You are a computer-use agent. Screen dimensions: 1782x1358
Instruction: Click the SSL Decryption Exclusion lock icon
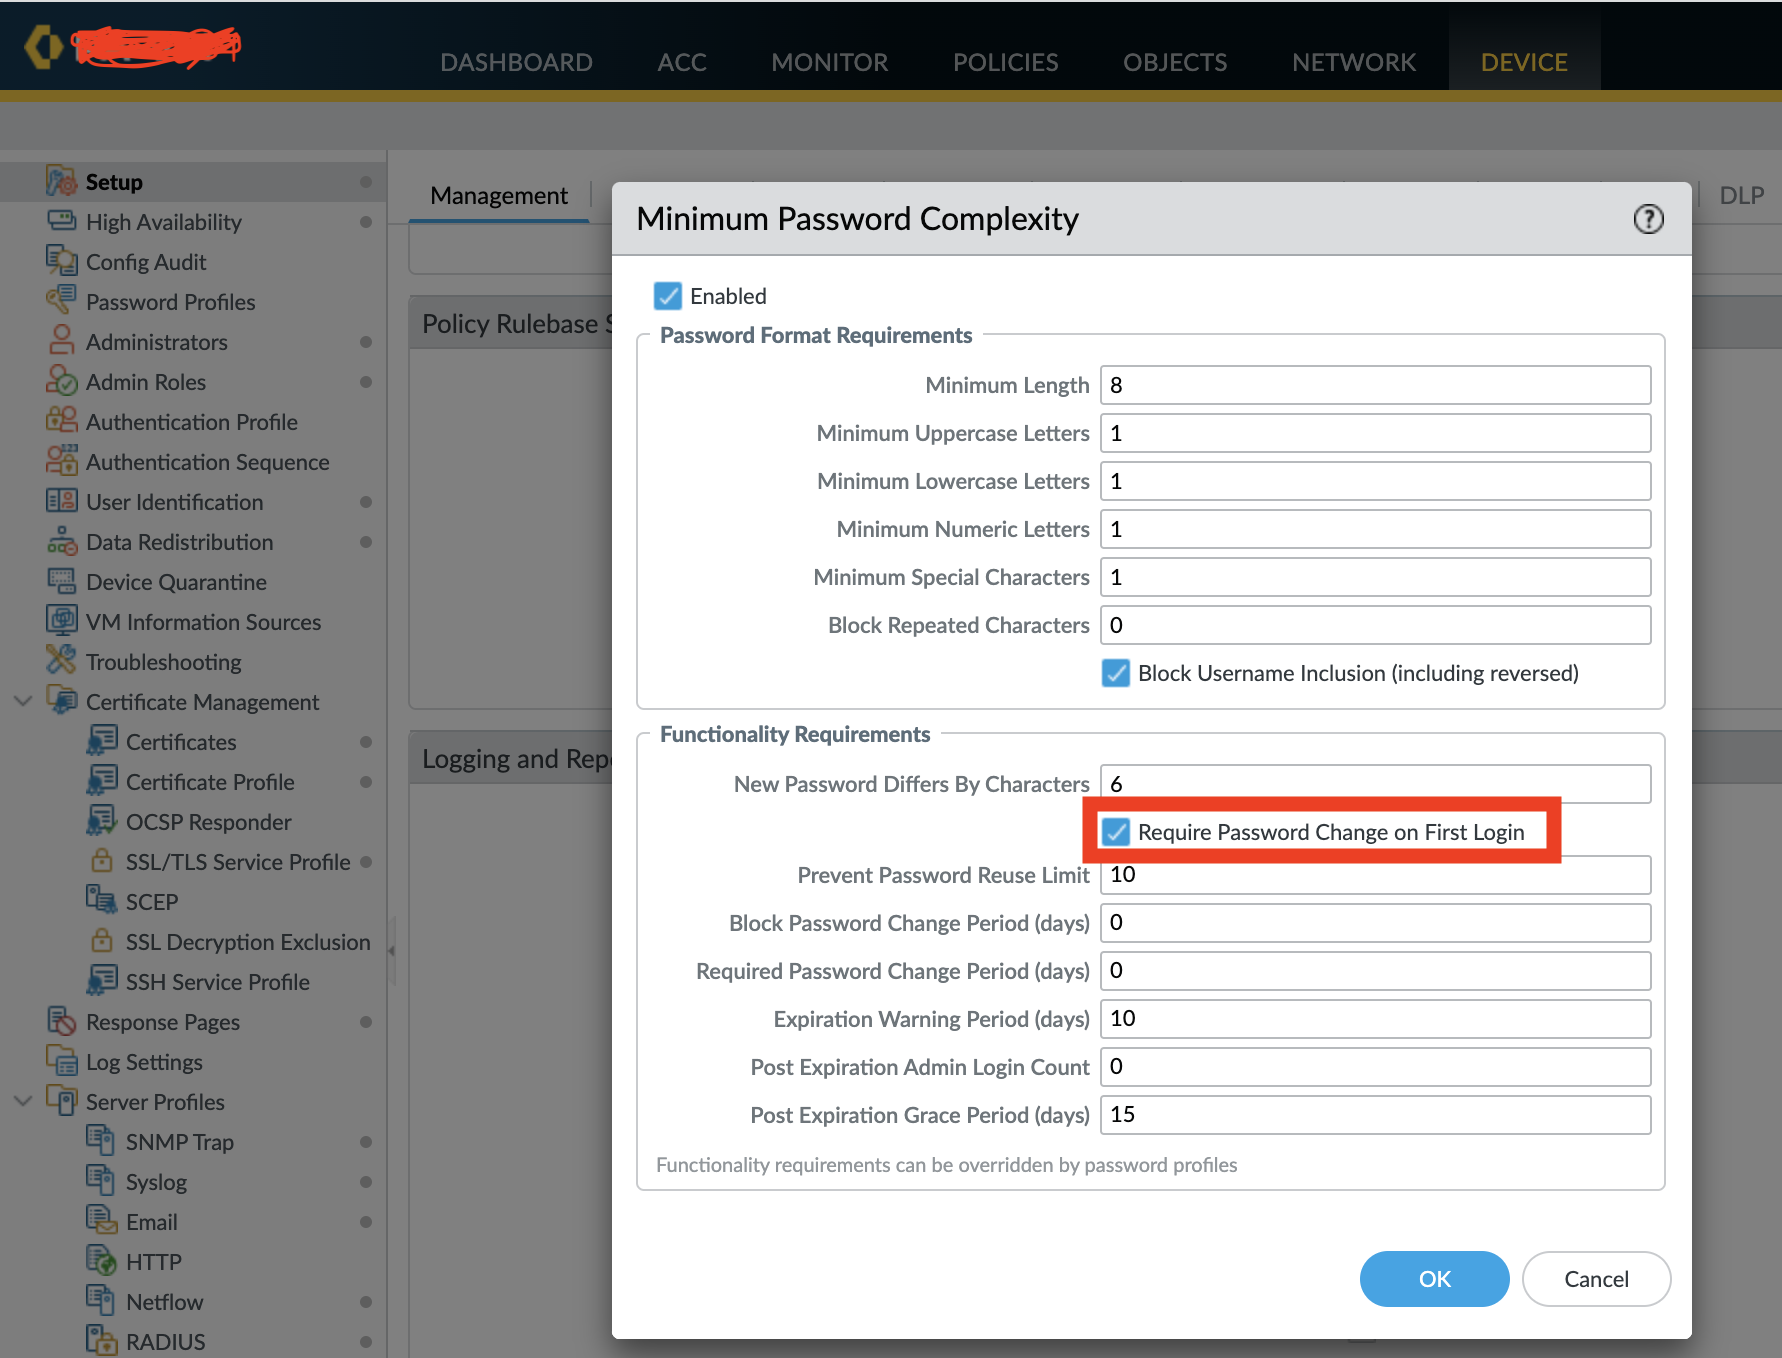coord(101,940)
